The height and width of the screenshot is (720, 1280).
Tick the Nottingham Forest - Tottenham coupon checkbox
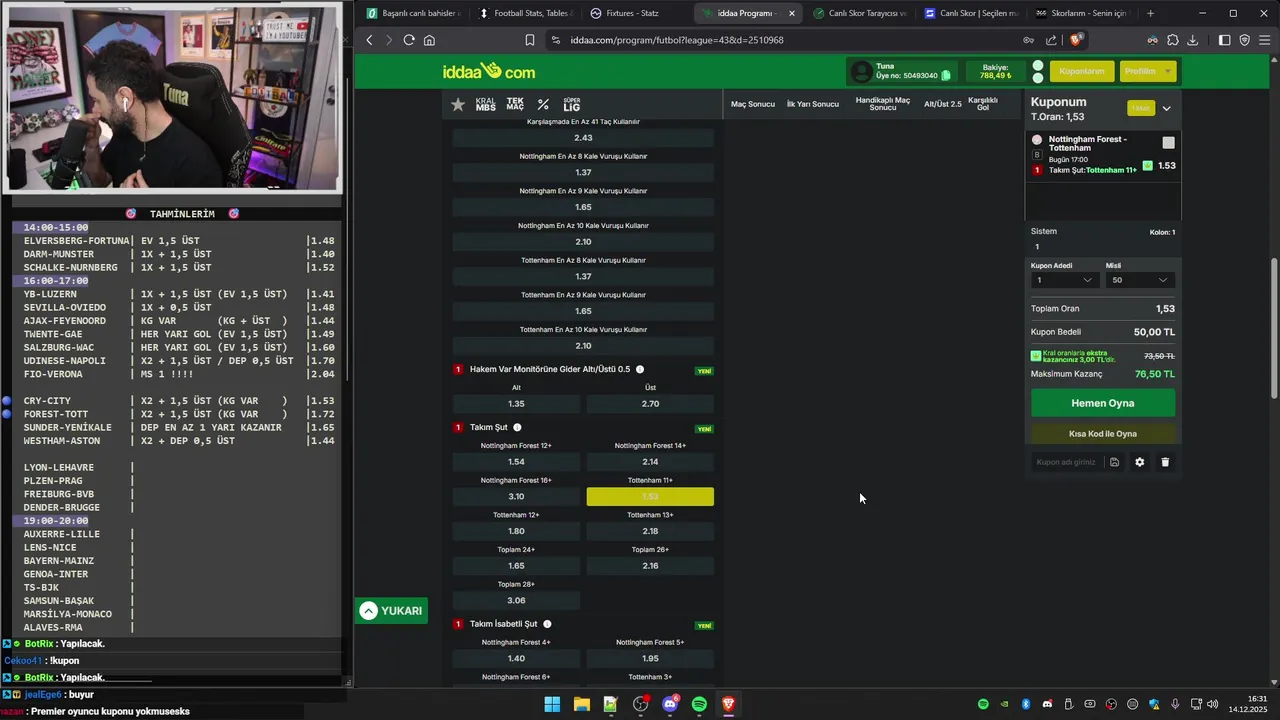[1168, 143]
